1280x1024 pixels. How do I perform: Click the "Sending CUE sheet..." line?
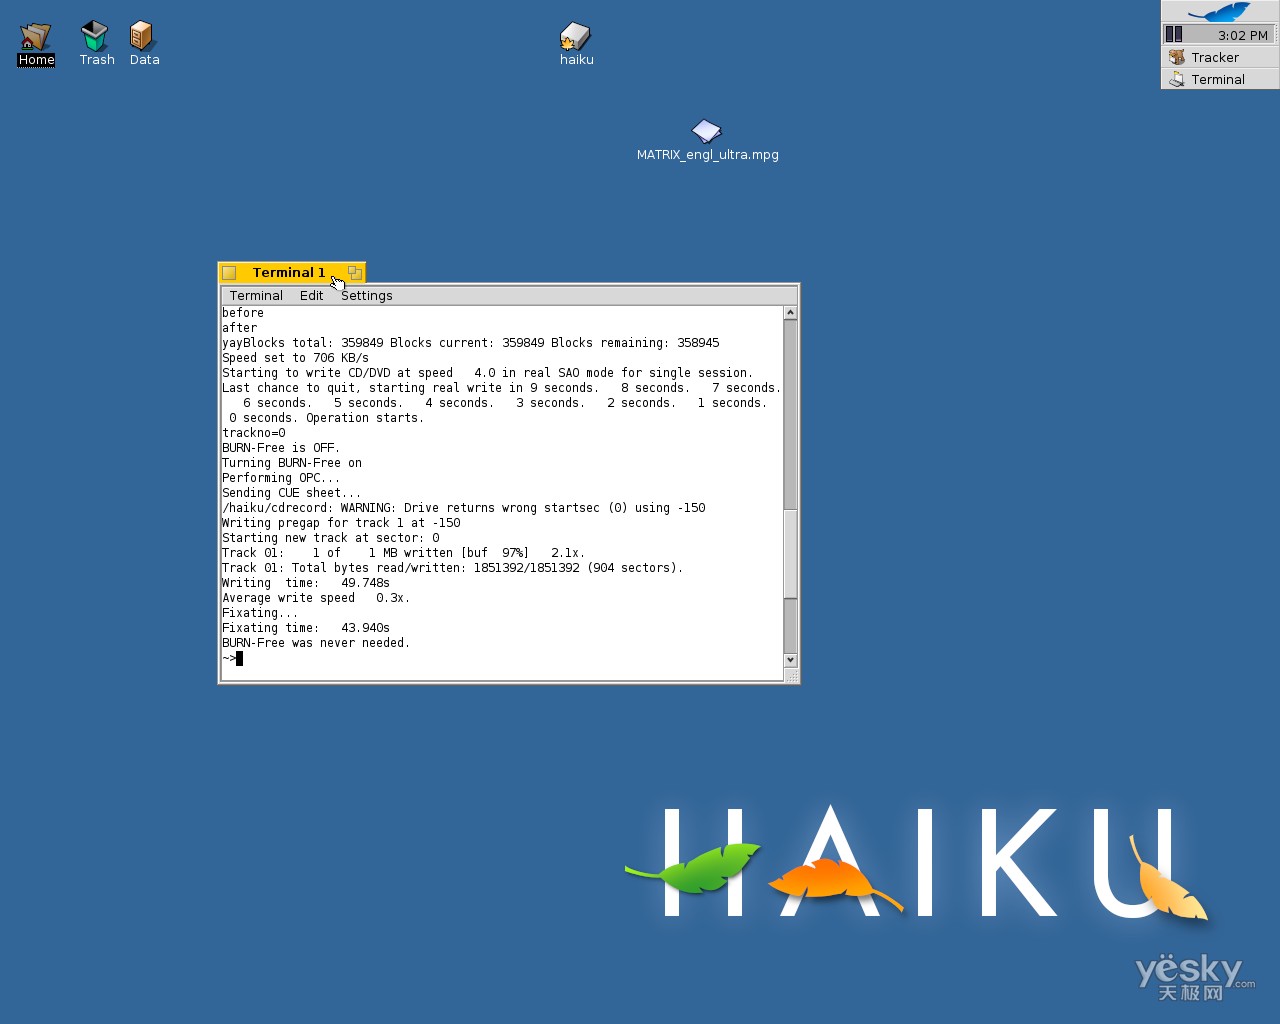click(x=292, y=493)
